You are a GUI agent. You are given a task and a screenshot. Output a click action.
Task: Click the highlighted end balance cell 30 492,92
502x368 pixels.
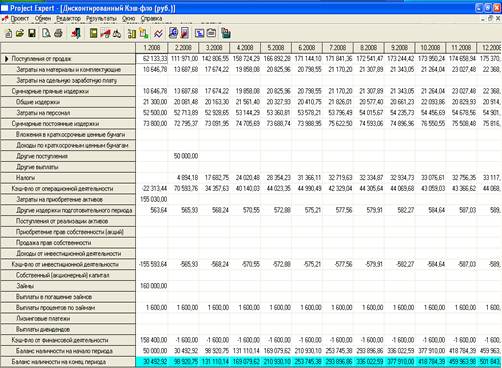152,362
